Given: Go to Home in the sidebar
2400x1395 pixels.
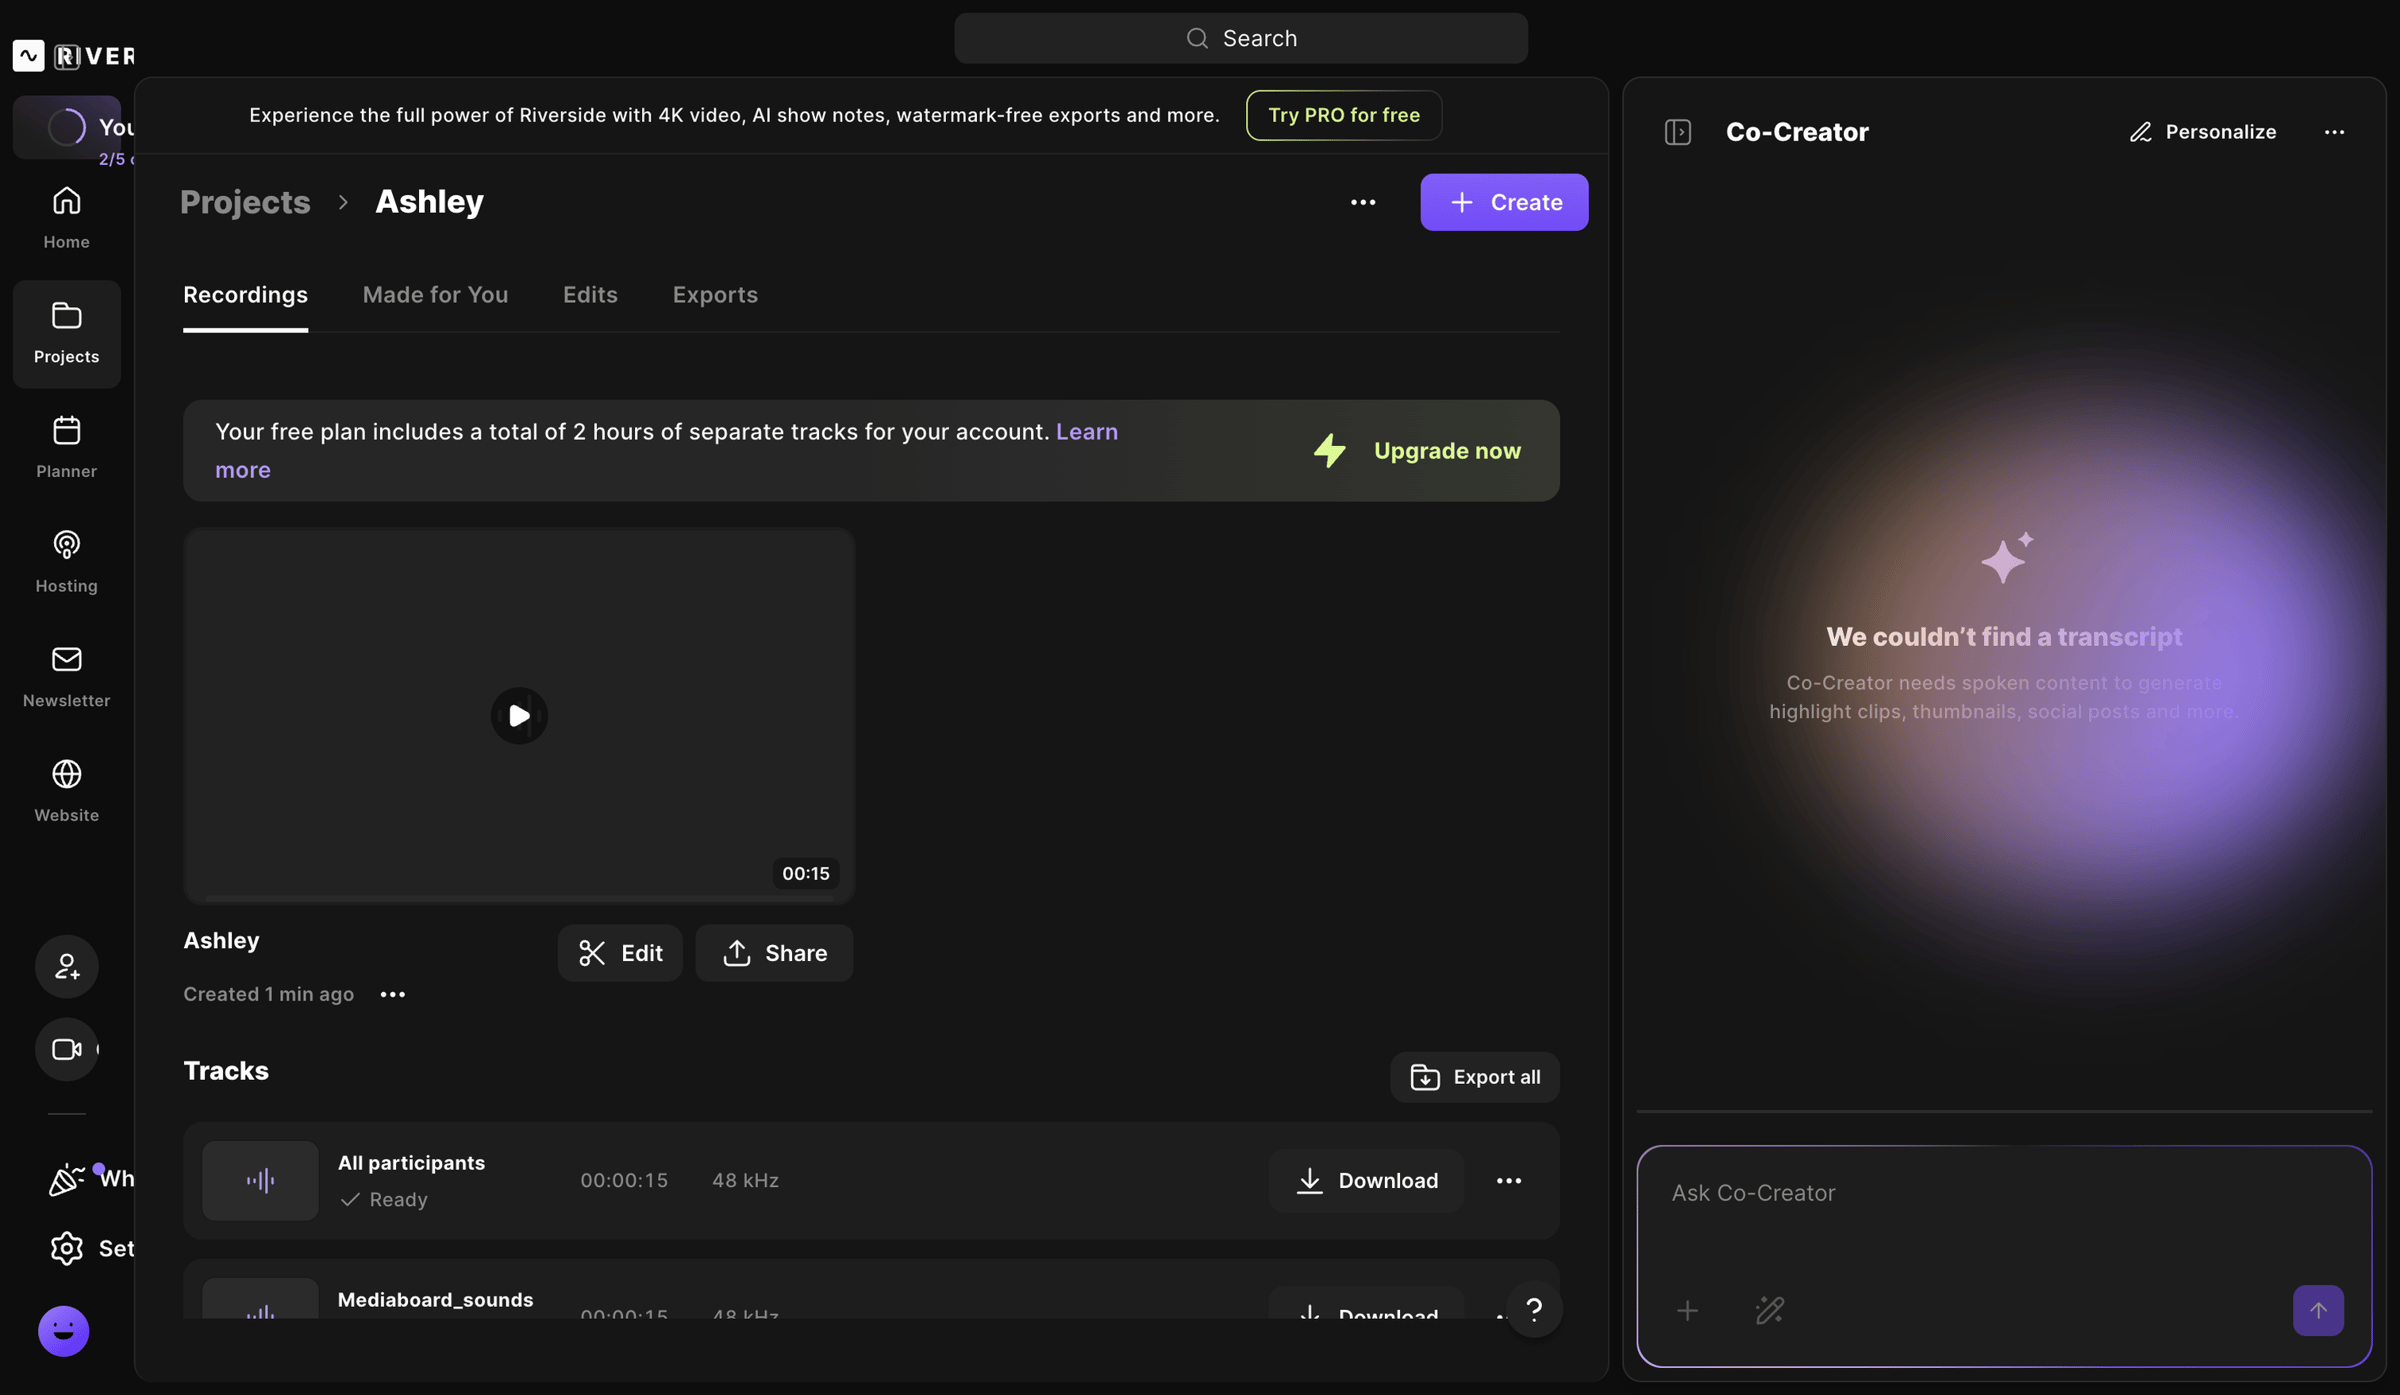Looking at the screenshot, I should coord(66,218).
